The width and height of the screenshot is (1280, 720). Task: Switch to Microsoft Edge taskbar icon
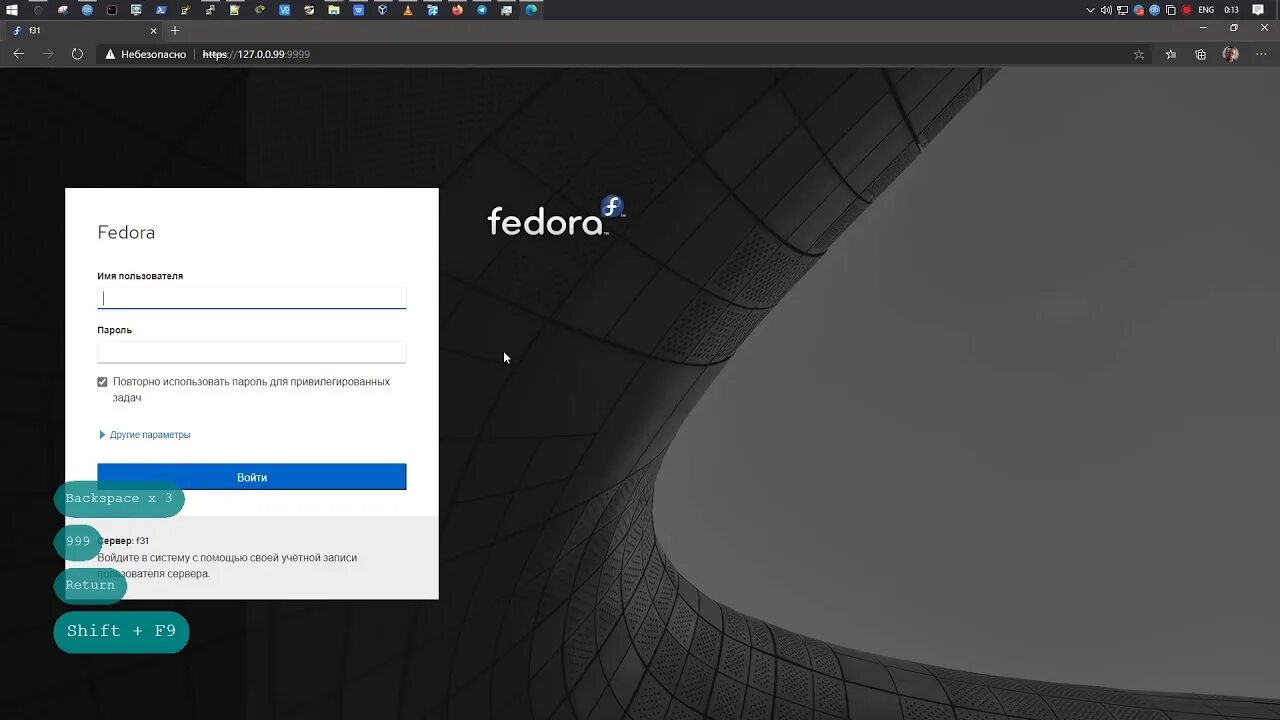531,10
